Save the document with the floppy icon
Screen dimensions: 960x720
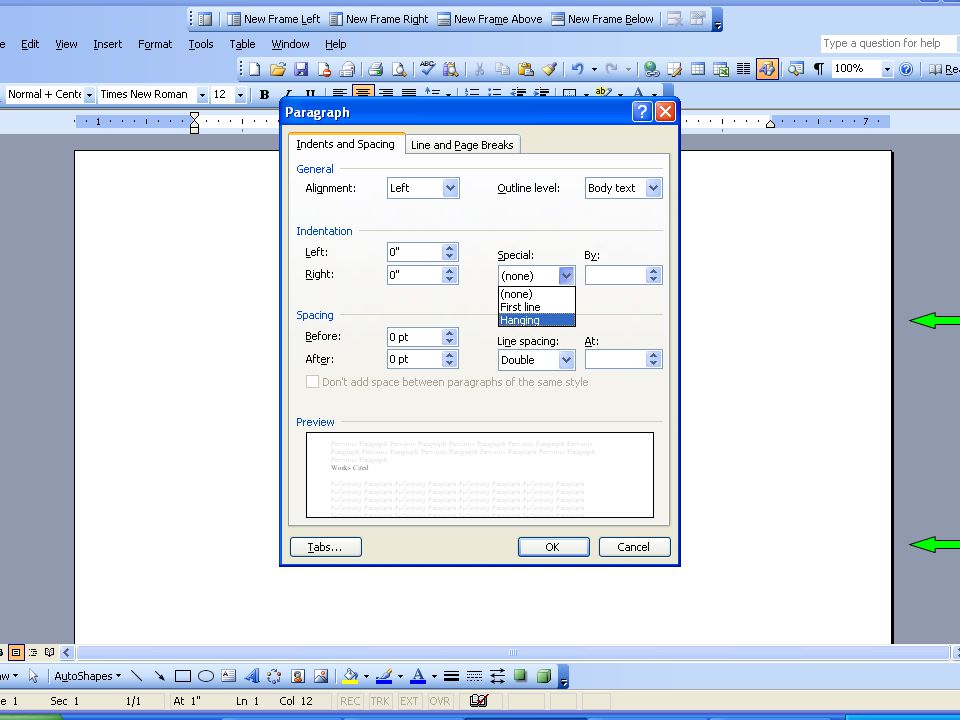click(x=301, y=69)
